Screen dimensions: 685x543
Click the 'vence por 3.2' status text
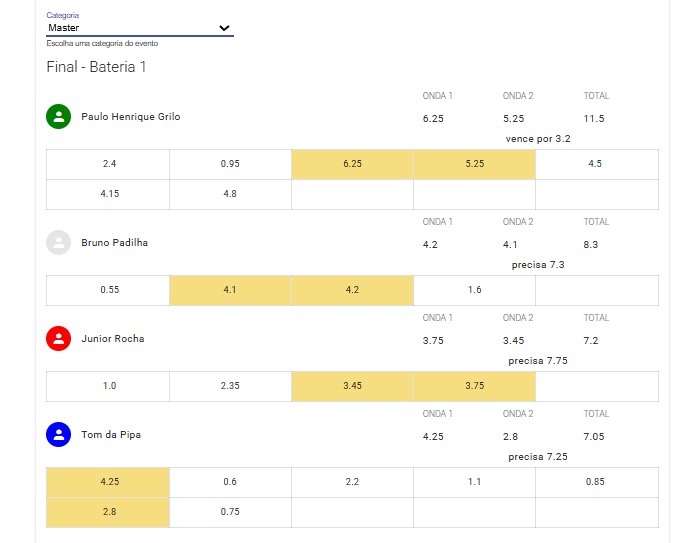(538, 139)
